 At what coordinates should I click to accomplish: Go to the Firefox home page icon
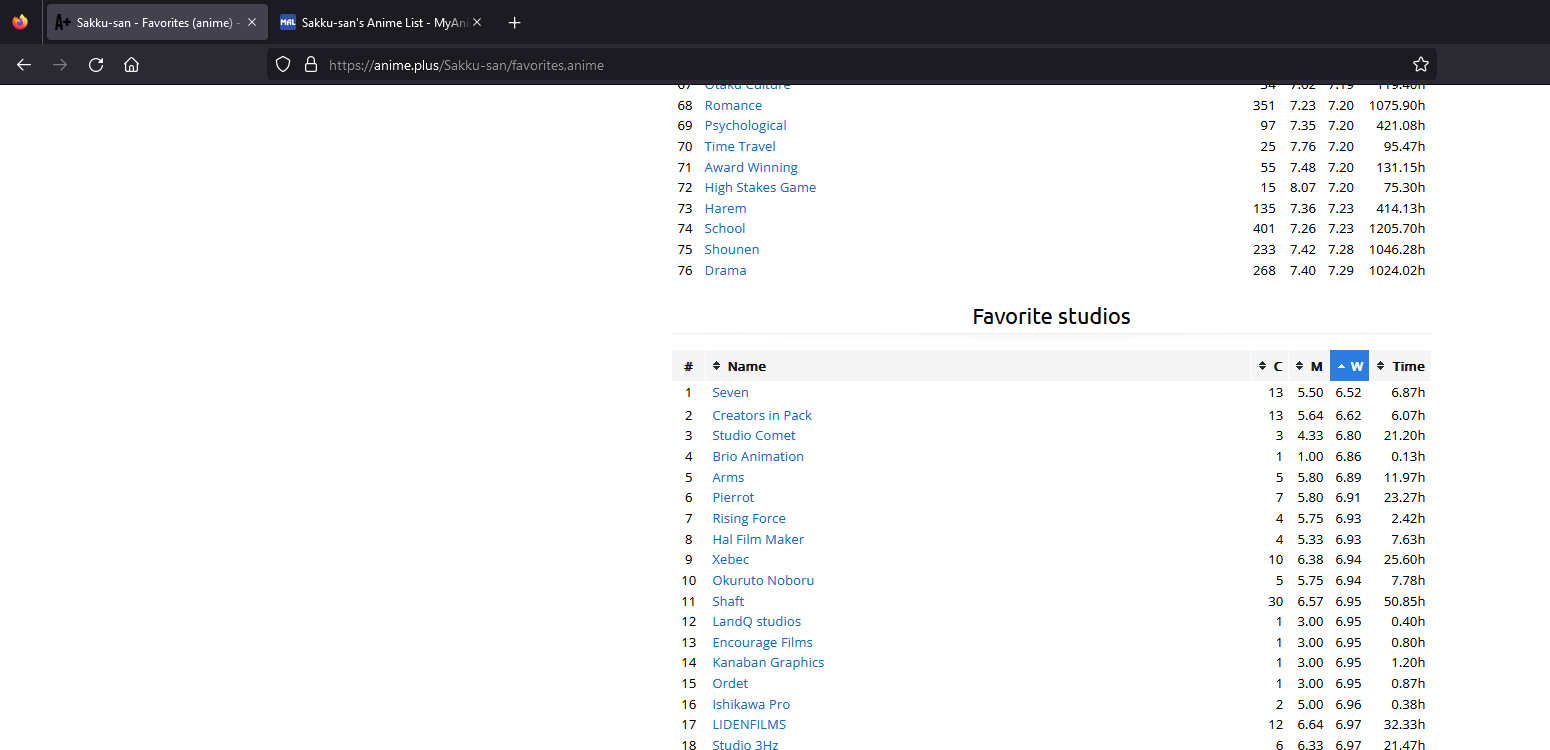tap(131, 65)
